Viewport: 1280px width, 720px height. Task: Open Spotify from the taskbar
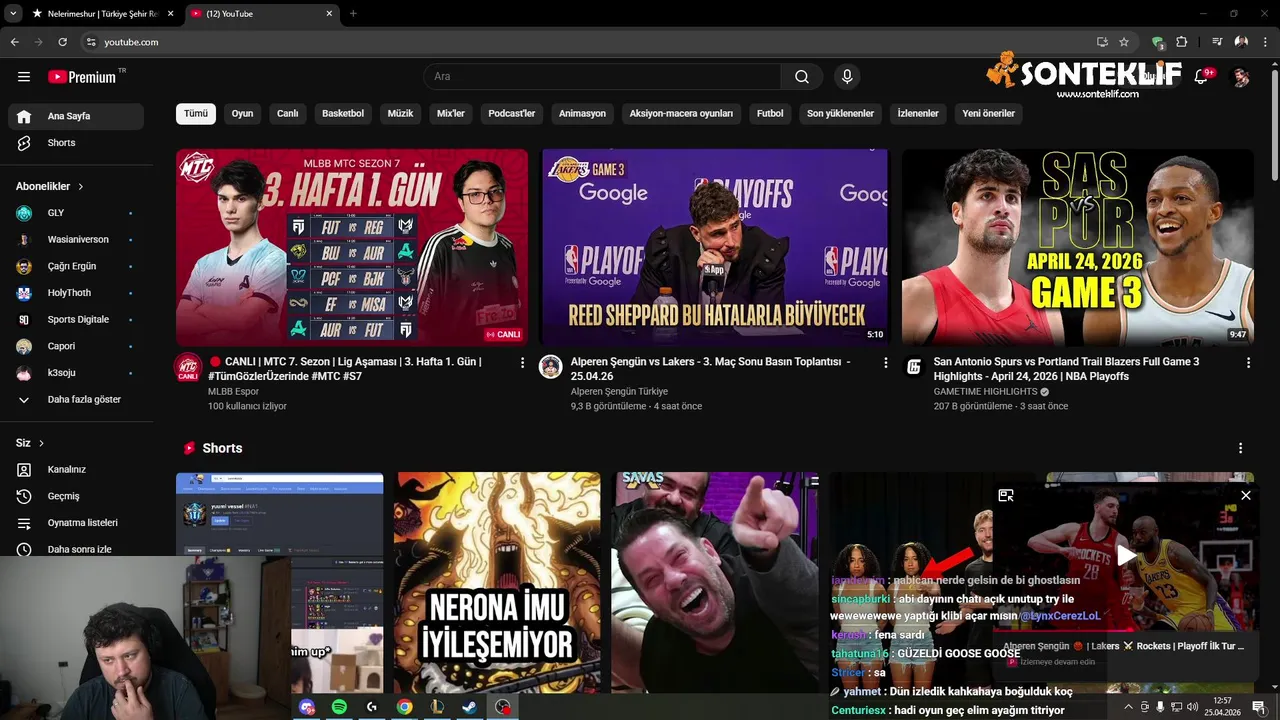pyautogui.click(x=339, y=707)
